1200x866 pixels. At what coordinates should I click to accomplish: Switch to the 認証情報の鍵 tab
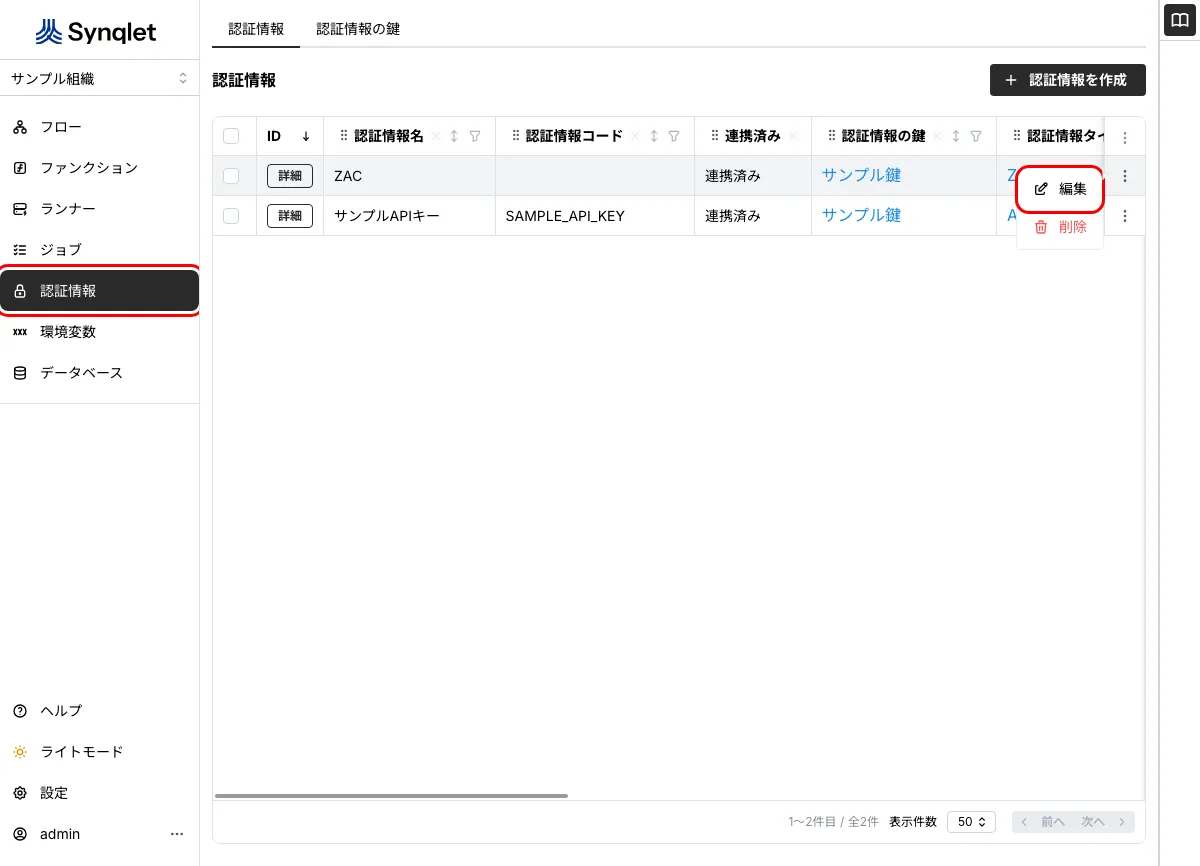358,29
